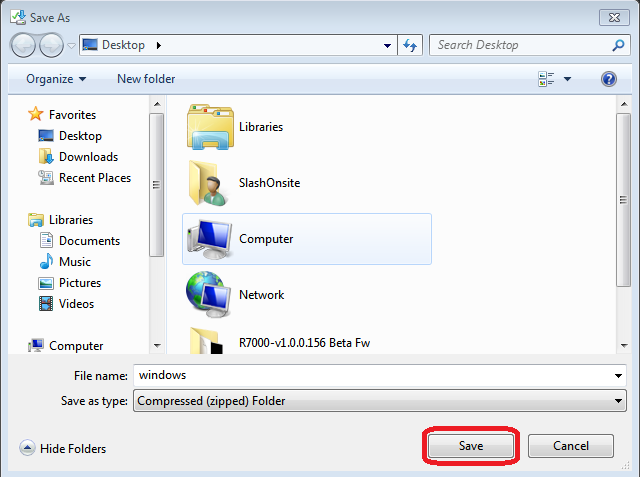Select Documents library in navigation pane
This screenshot has width=640, height=477.
[89, 241]
